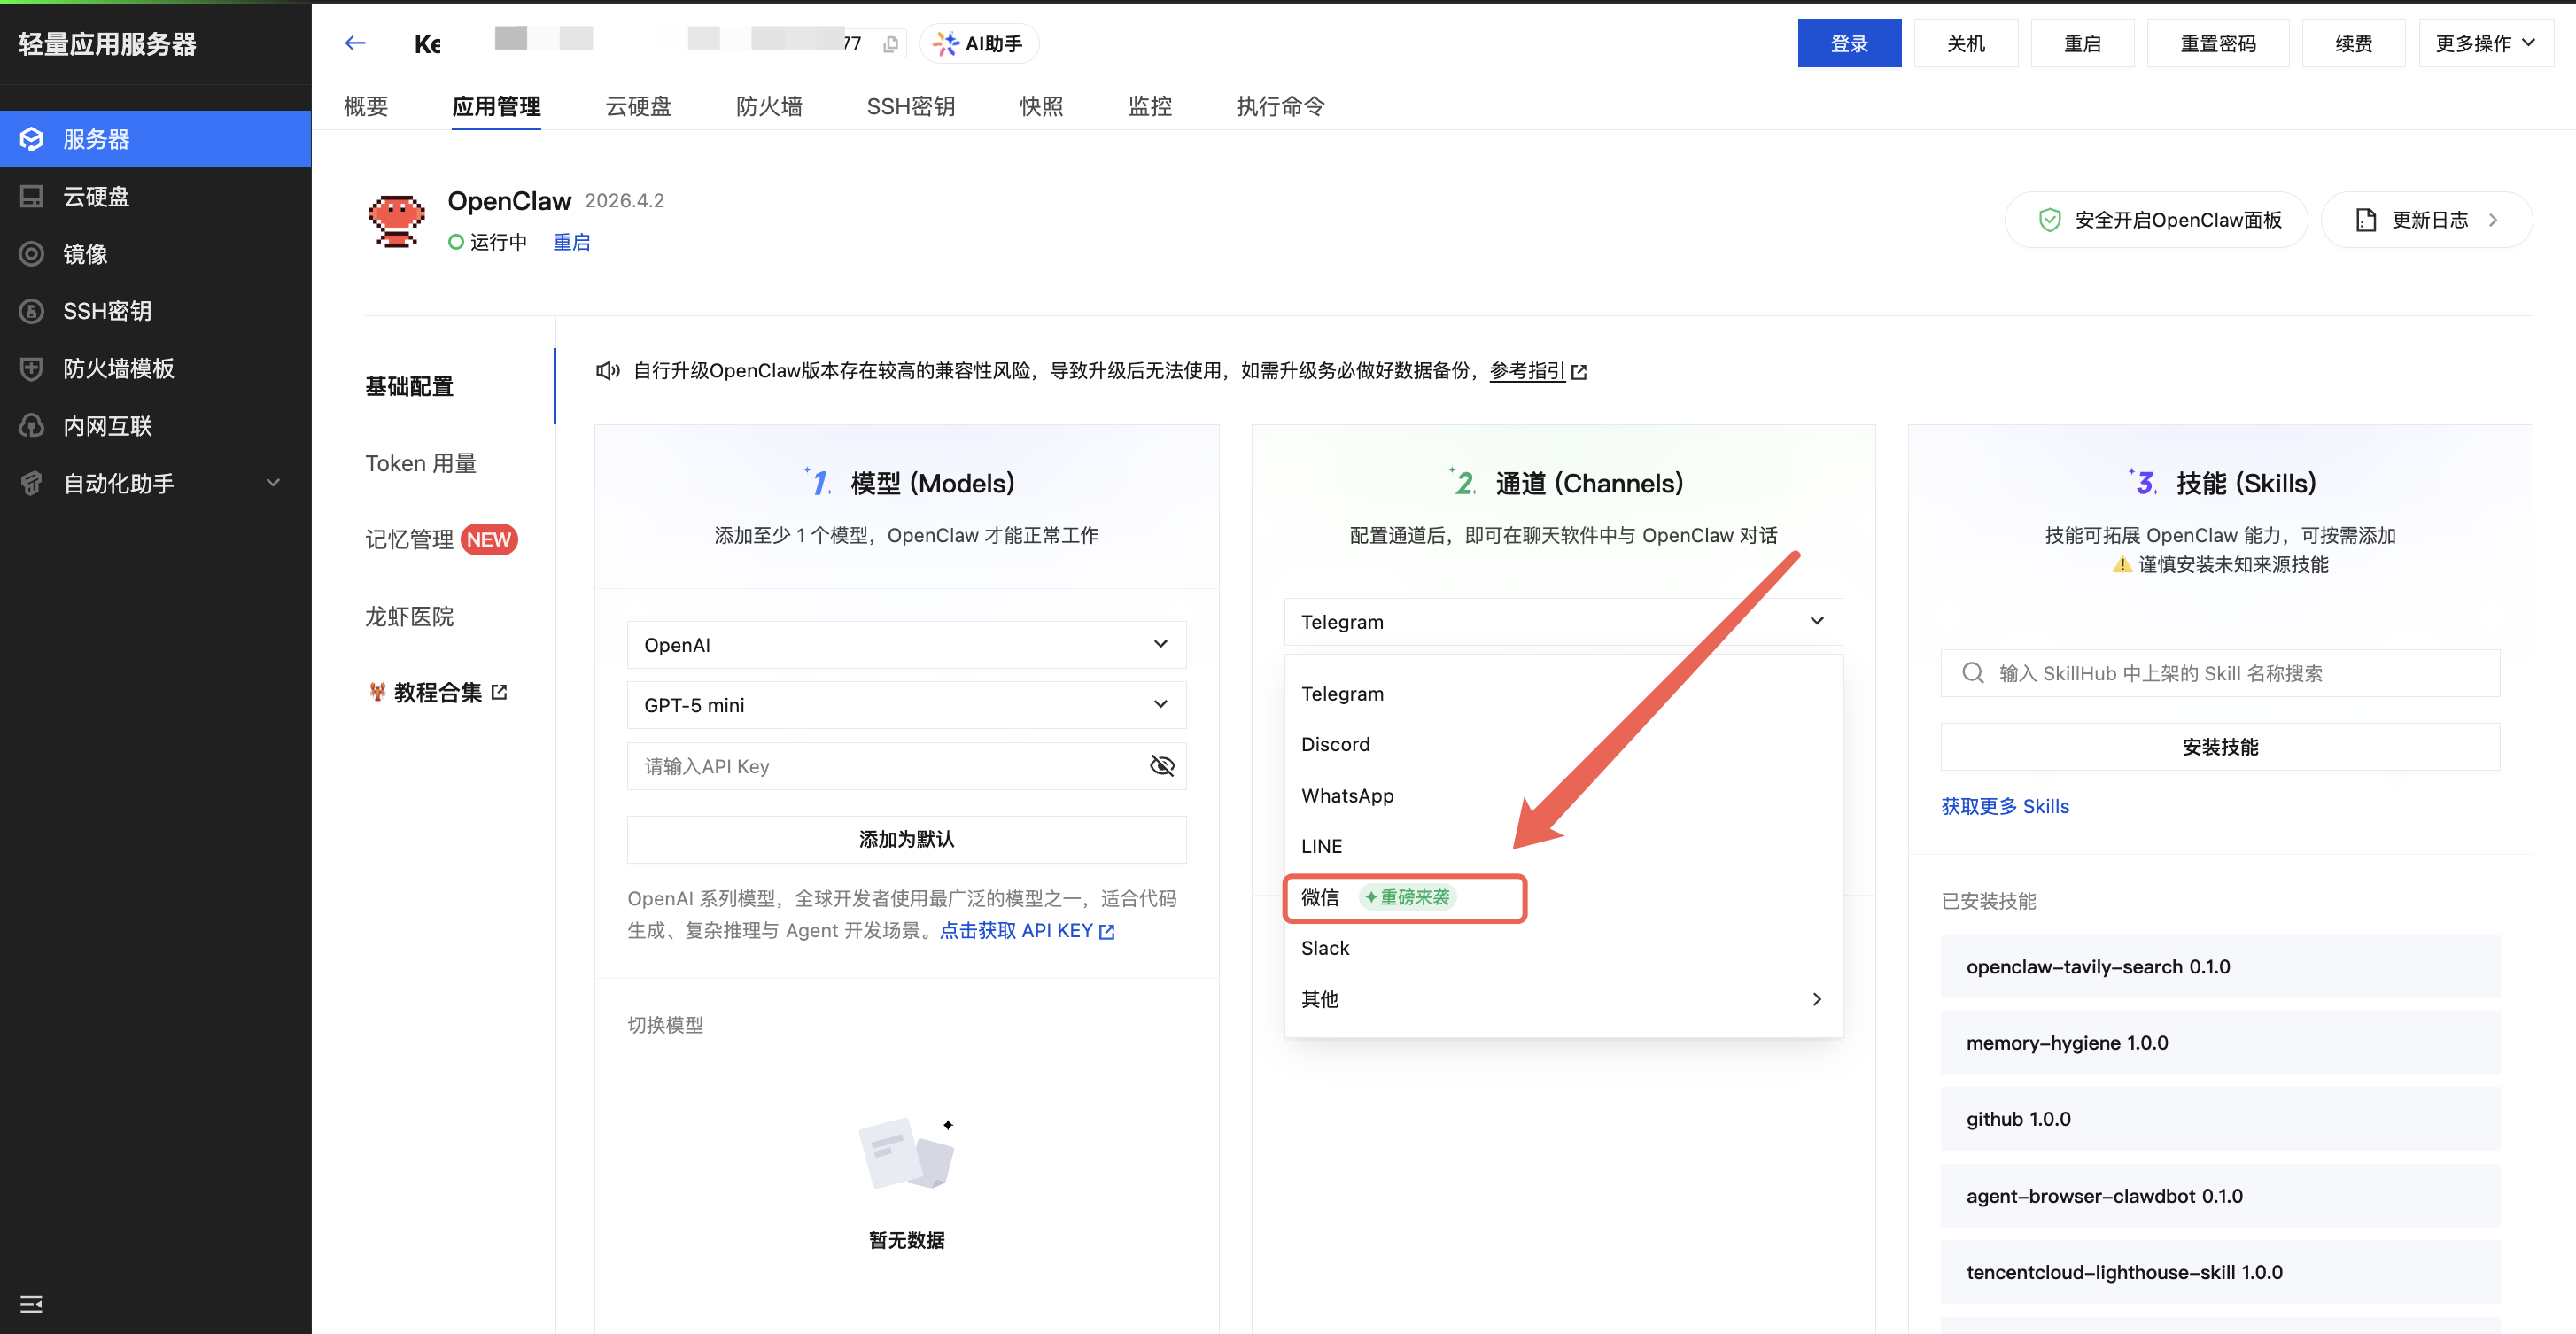
Task: Open the AI助手 sparkle assistant
Action: click(978, 44)
